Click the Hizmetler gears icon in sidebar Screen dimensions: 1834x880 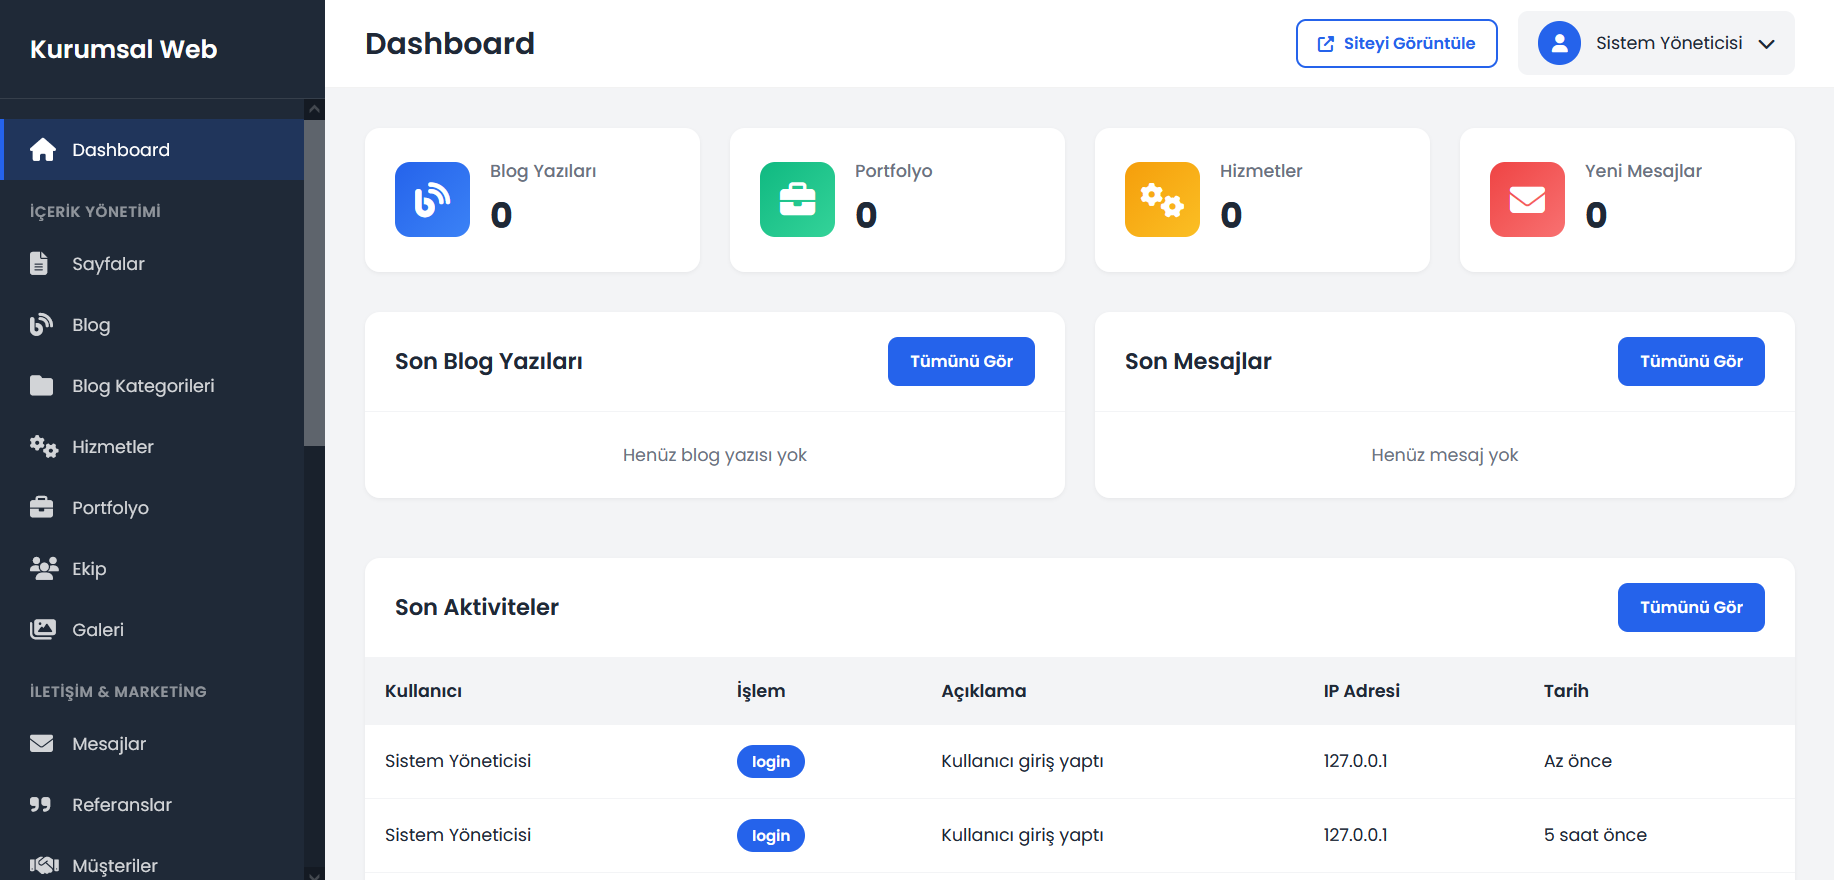pyautogui.click(x=44, y=447)
